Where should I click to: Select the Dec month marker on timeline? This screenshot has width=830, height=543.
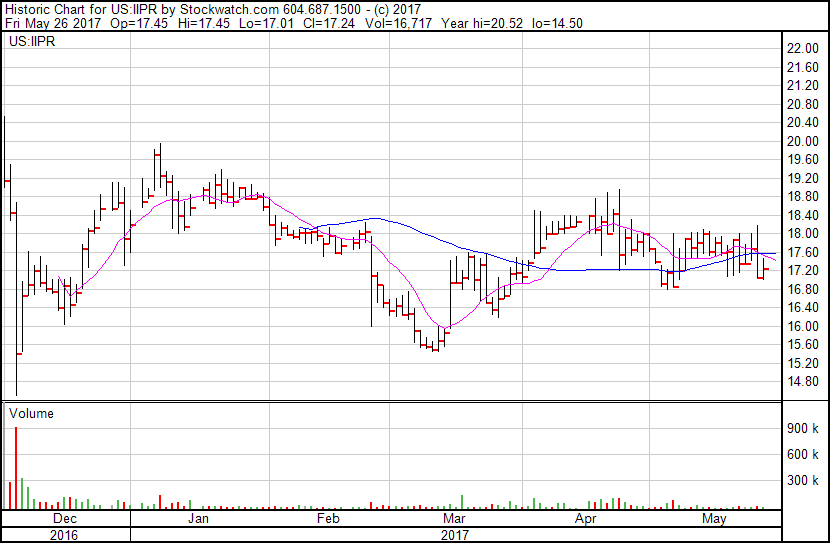point(65,519)
